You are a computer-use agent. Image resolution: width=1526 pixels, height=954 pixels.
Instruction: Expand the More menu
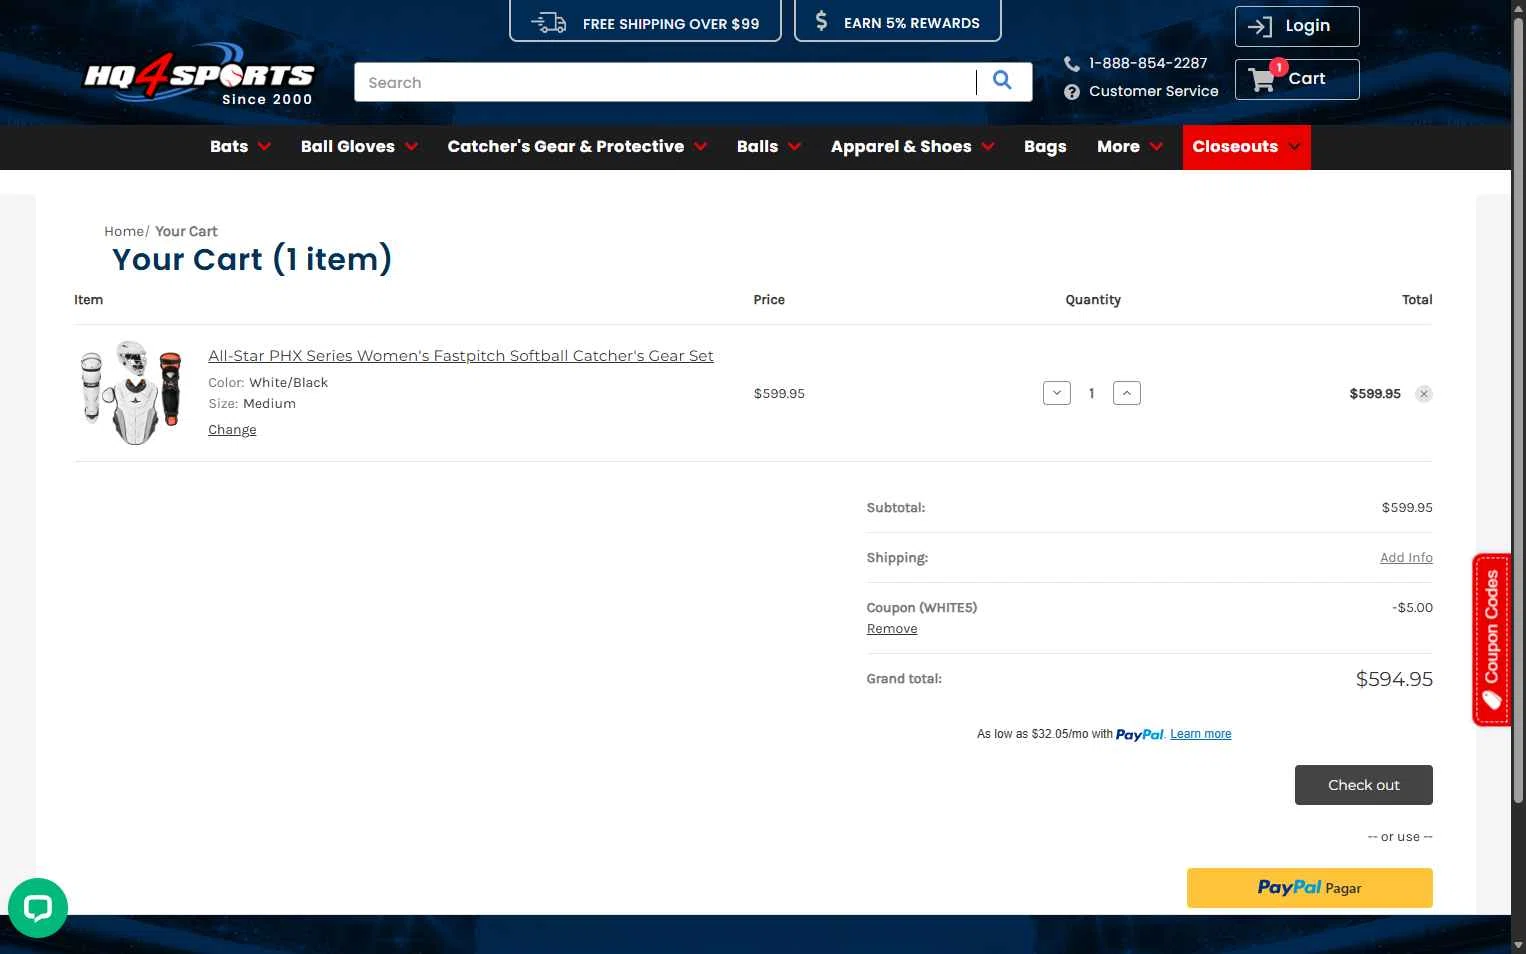pyautogui.click(x=1130, y=147)
